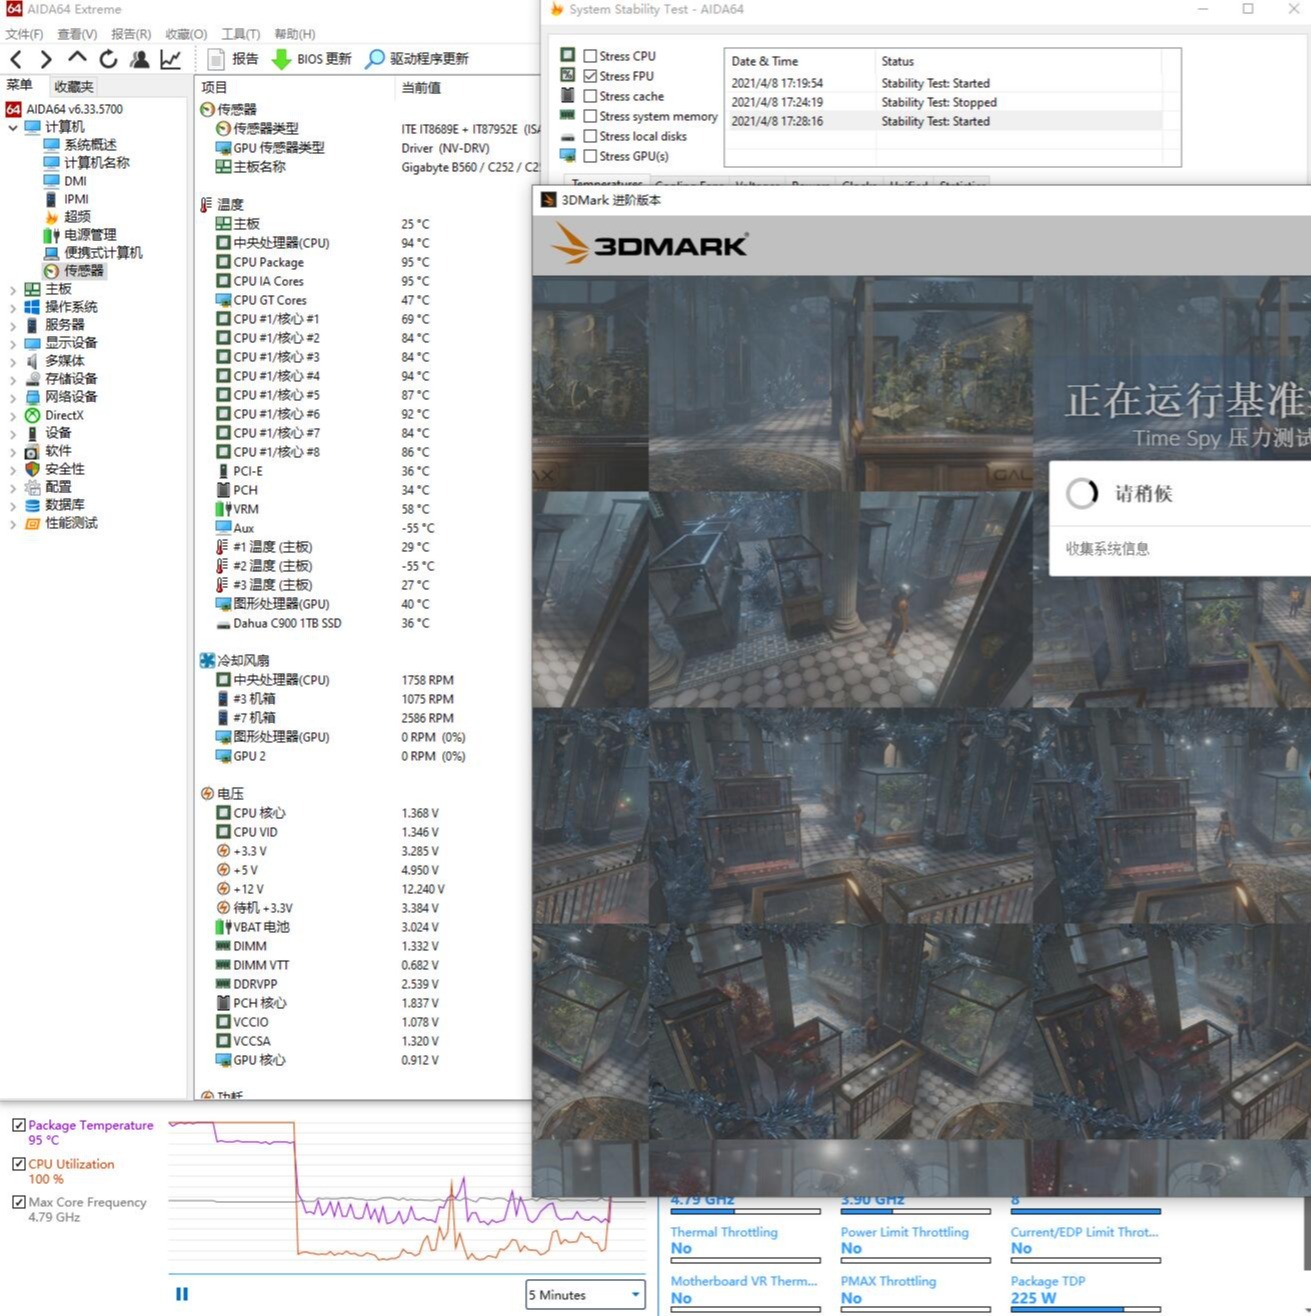Expand the 多媒体 tree node
Viewport: 1311px width, 1316px height.
click(12, 361)
